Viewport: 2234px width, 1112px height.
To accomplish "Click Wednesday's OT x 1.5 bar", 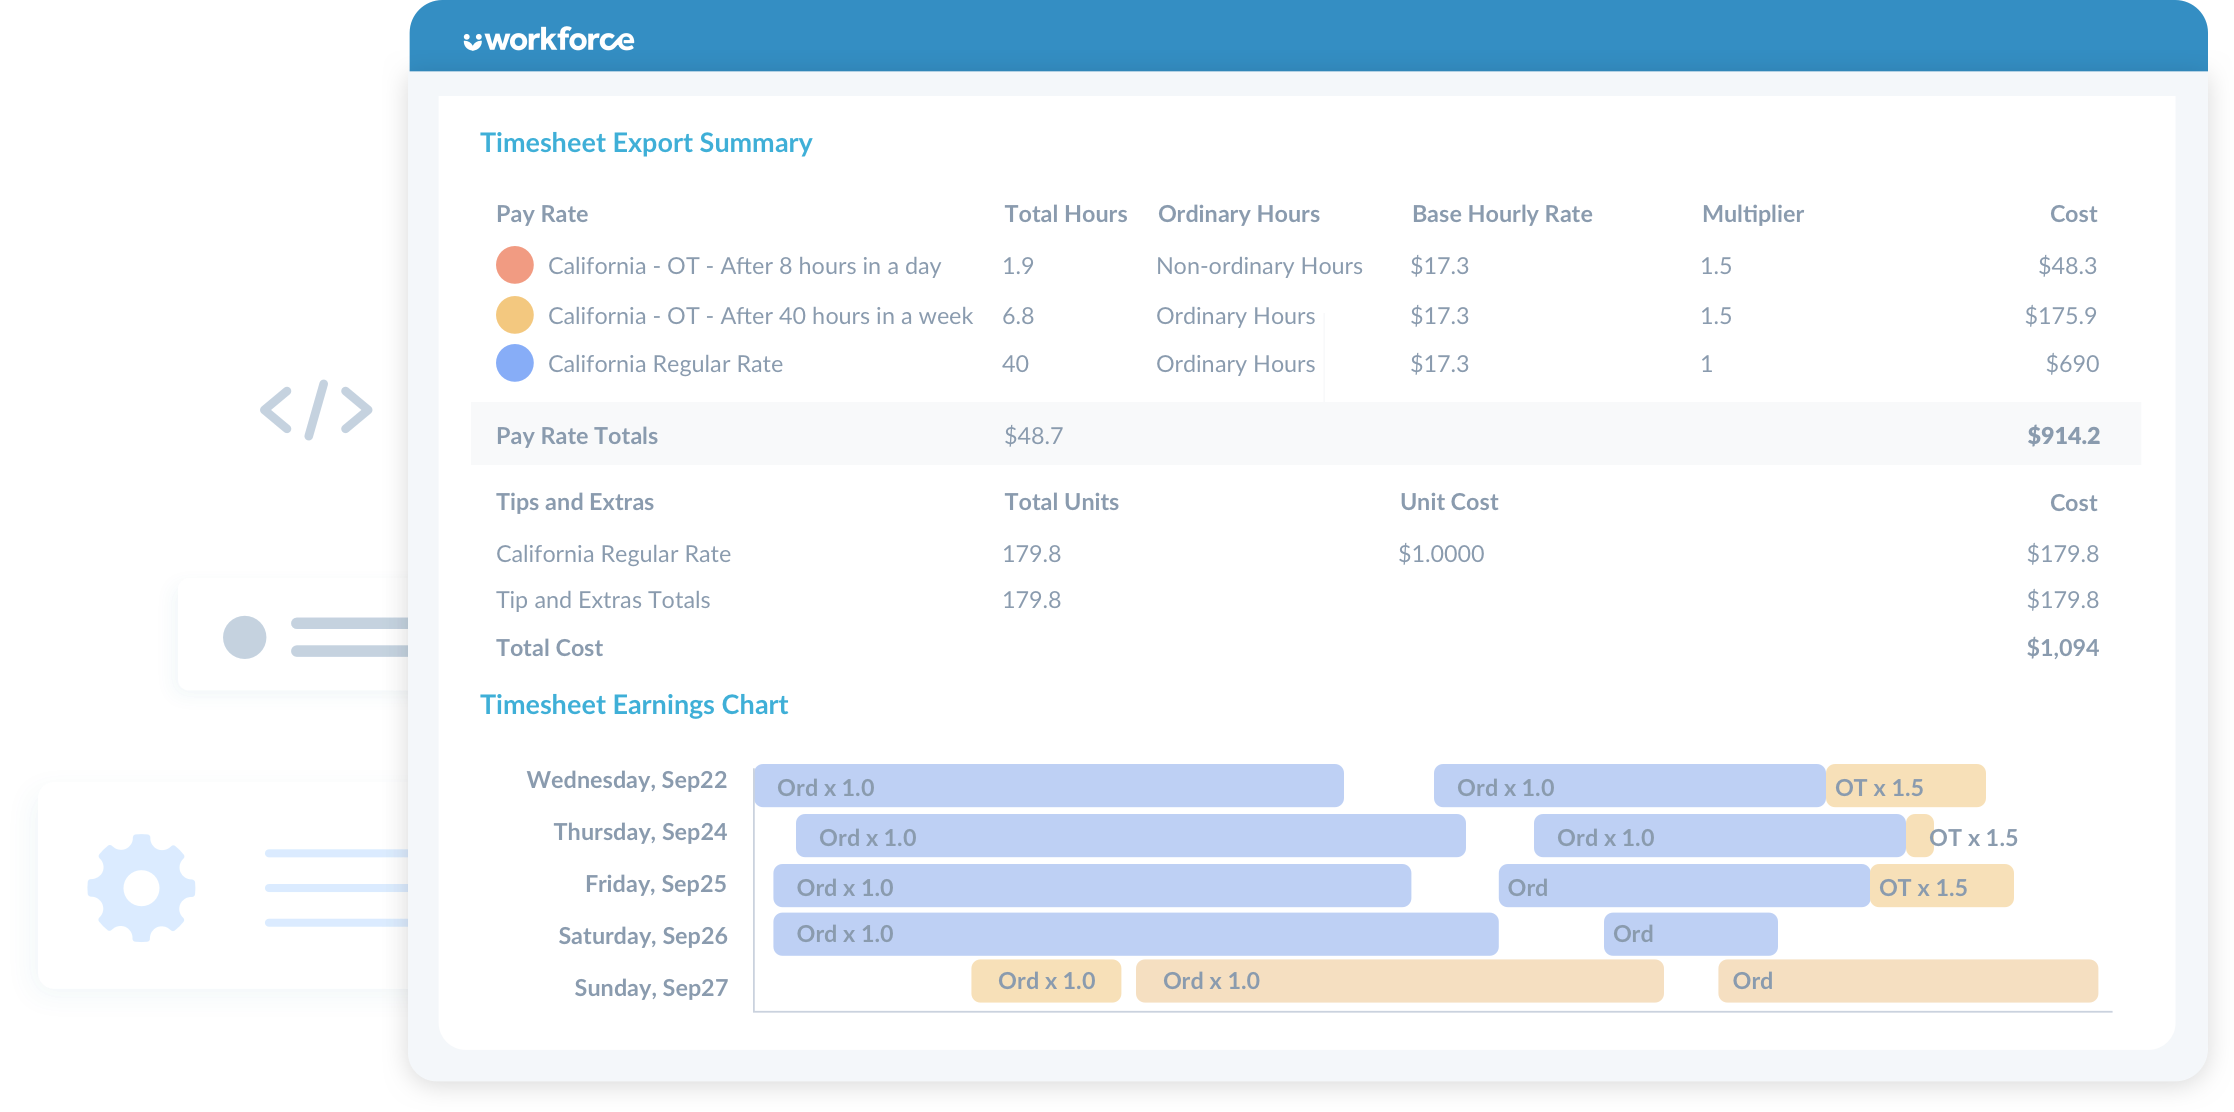I will point(1904,787).
